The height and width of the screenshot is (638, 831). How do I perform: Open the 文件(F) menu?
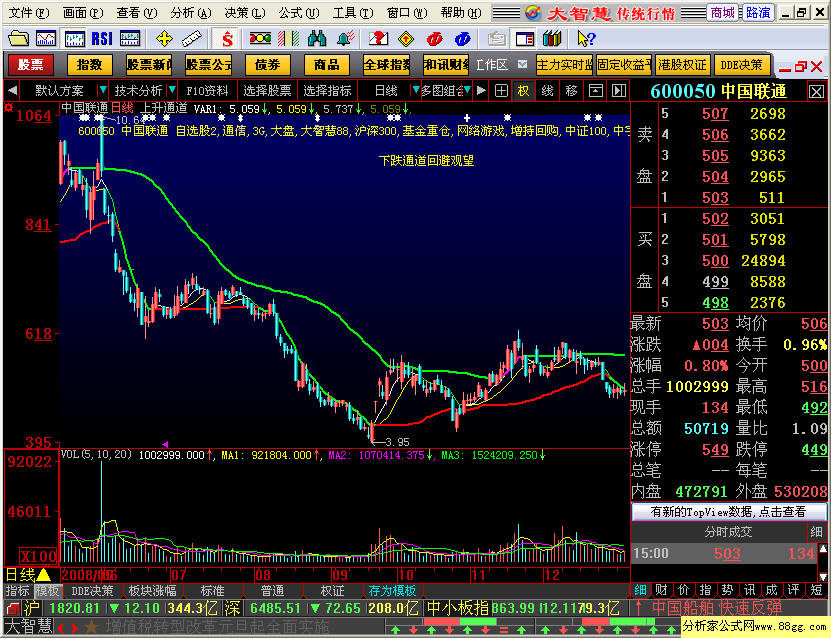[x=29, y=12]
